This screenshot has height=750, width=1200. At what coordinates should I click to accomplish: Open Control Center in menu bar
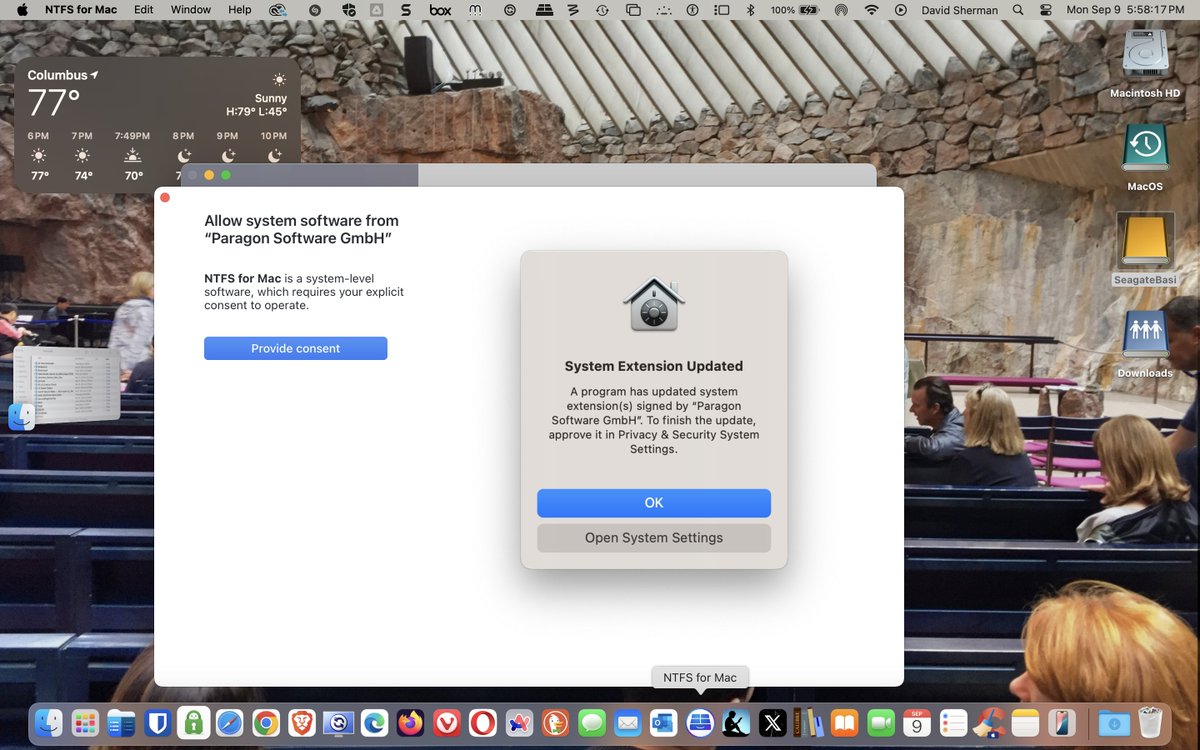(1046, 10)
